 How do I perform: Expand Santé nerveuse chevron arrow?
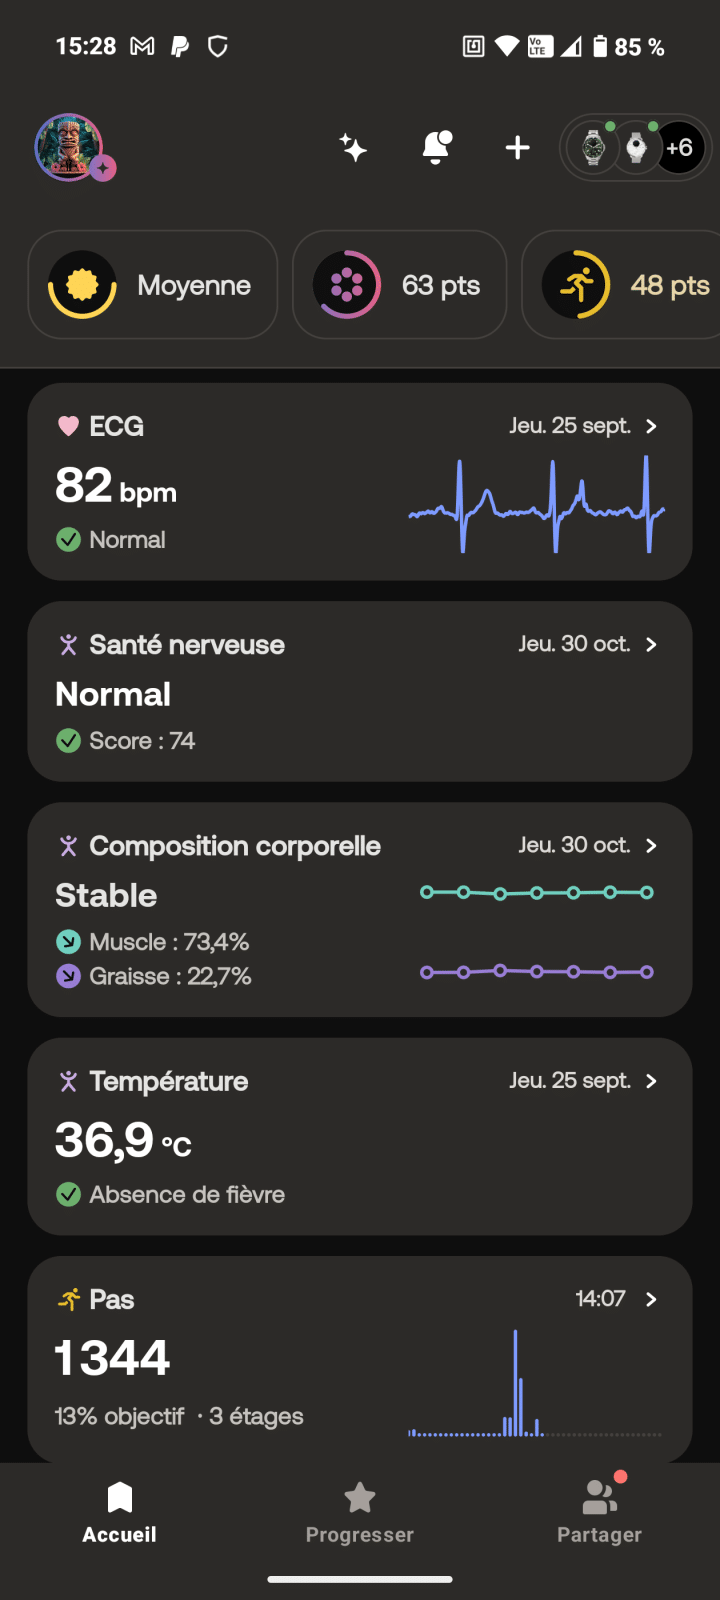click(652, 645)
